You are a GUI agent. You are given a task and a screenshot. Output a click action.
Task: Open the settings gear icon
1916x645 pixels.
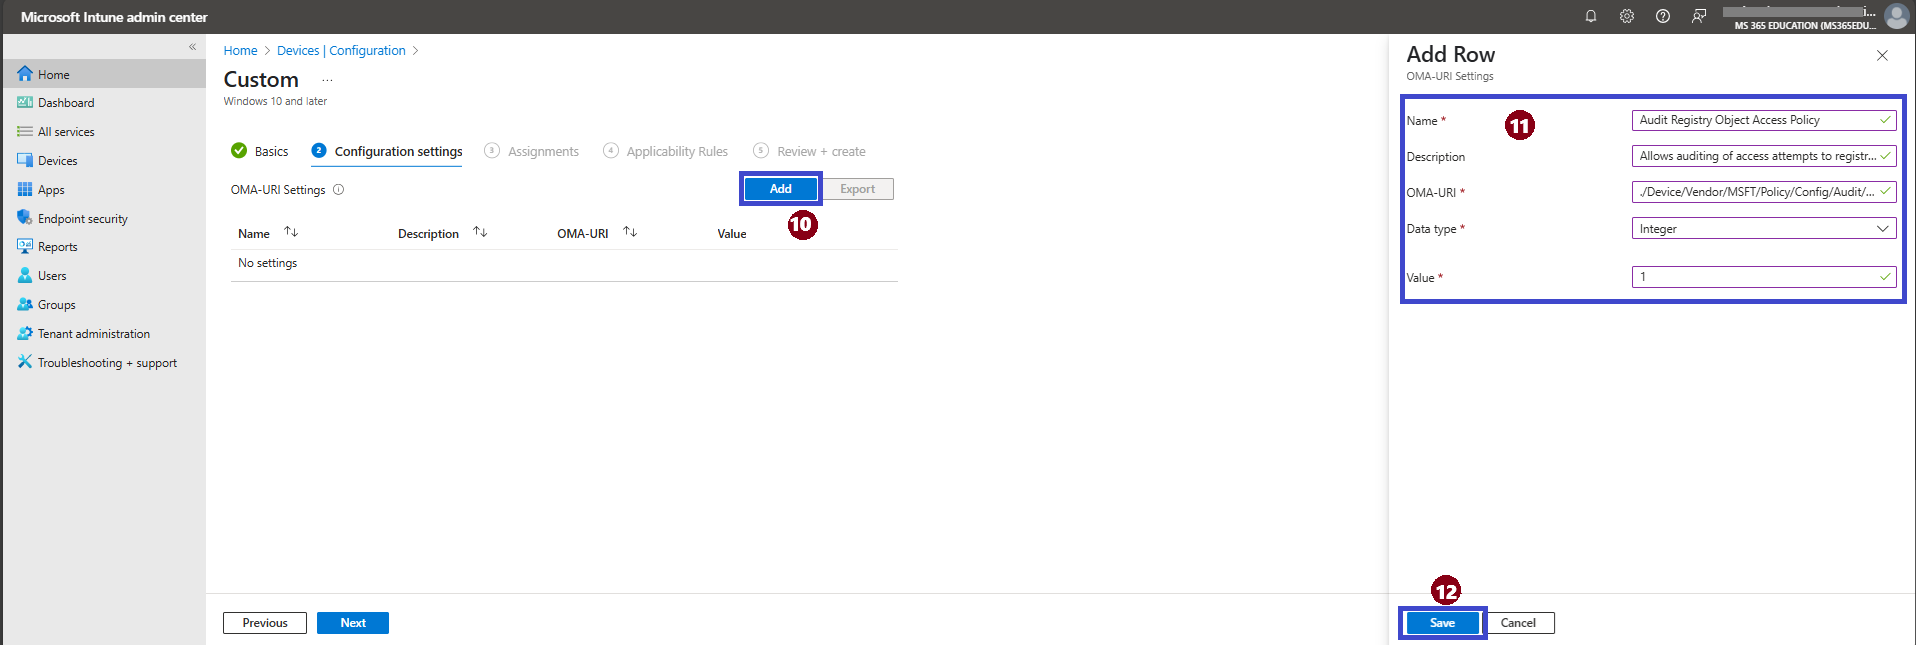click(x=1627, y=16)
